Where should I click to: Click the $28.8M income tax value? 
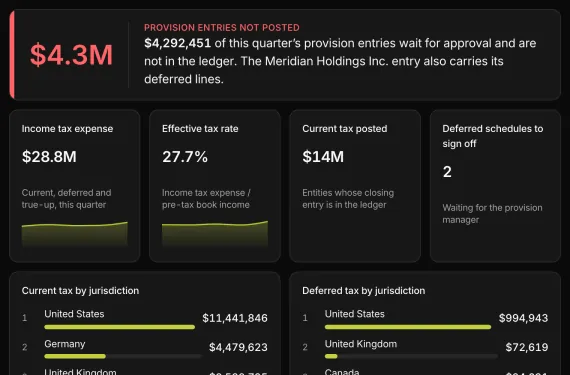click(49, 157)
